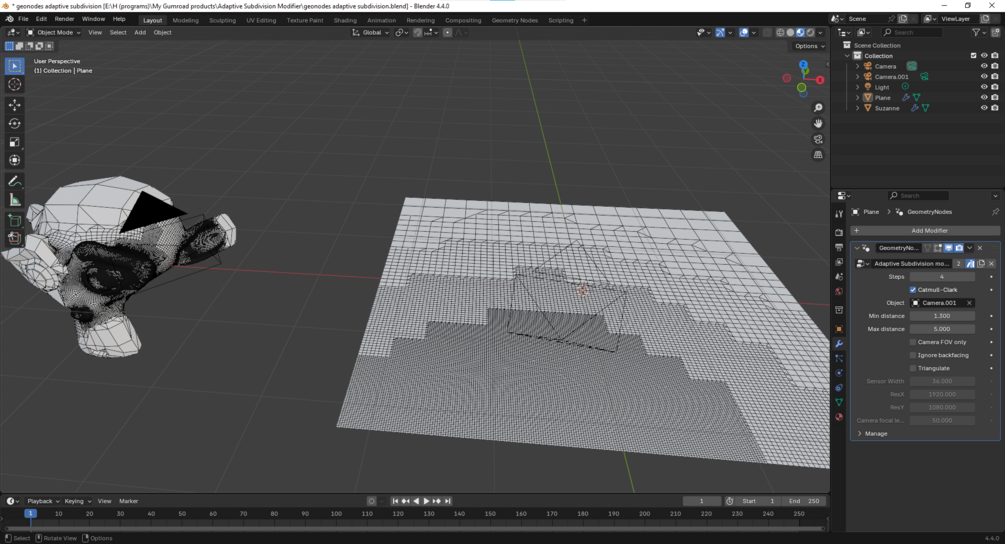Screen dimensions: 1005x544
Task: Open the viewport Options dropdown
Action: click(x=810, y=46)
